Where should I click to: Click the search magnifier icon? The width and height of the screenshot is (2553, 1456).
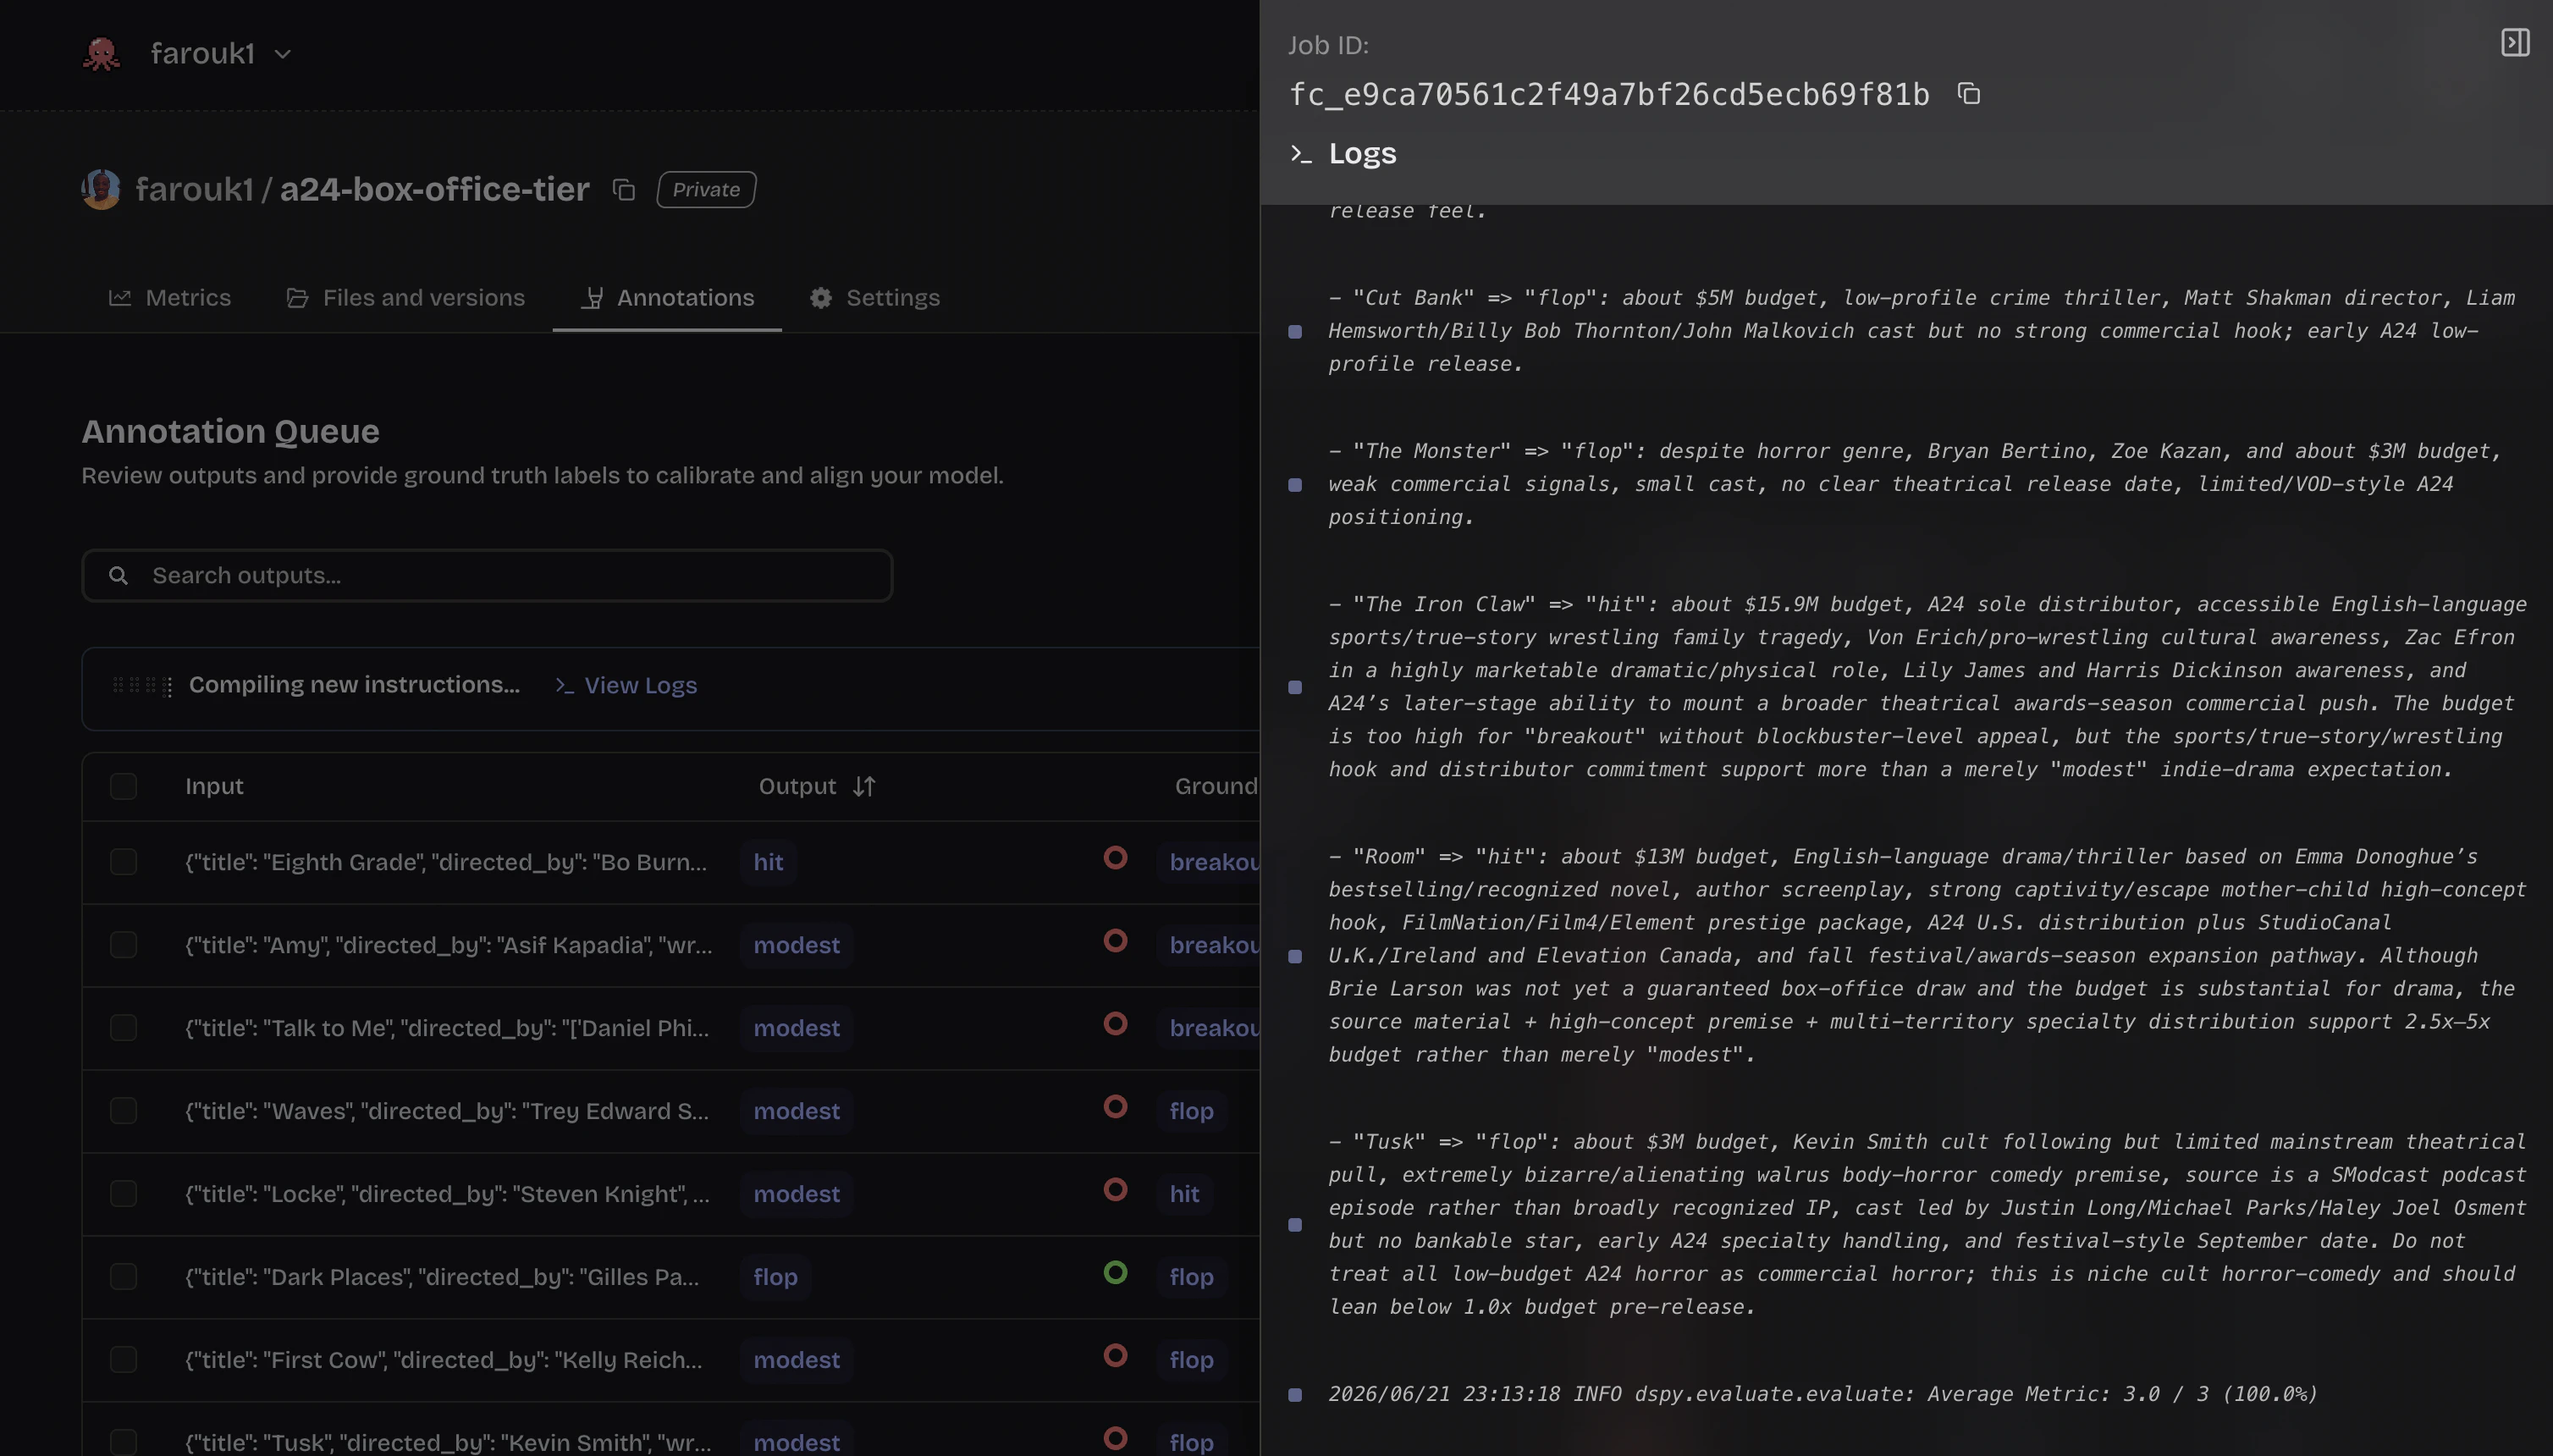pos(119,575)
